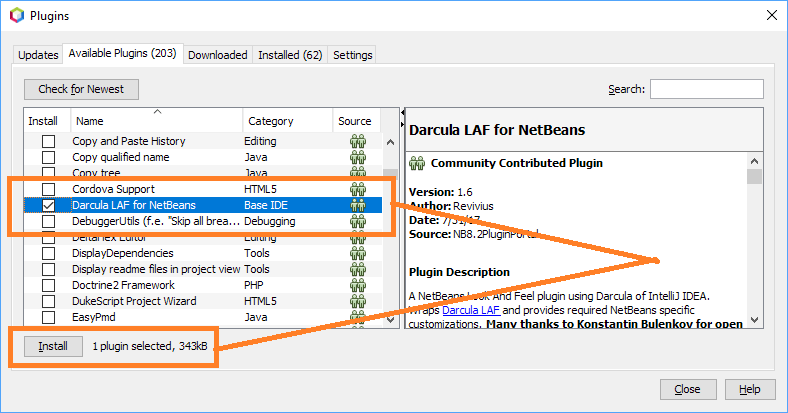Check the Copy and Paste History checkbox
The width and height of the screenshot is (788, 413).
pyautogui.click(x=48, y=141)
